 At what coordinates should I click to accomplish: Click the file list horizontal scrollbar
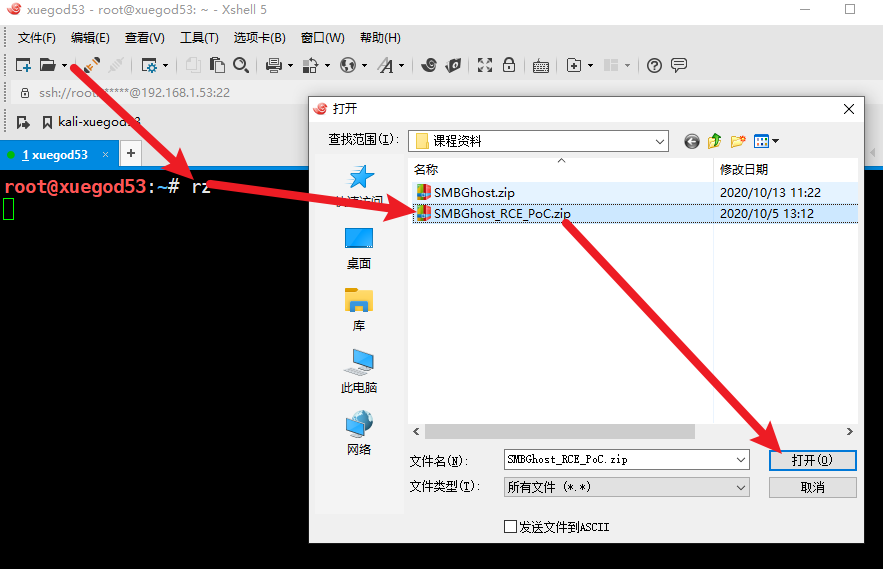pyautogui.click(x=560, y=432)
